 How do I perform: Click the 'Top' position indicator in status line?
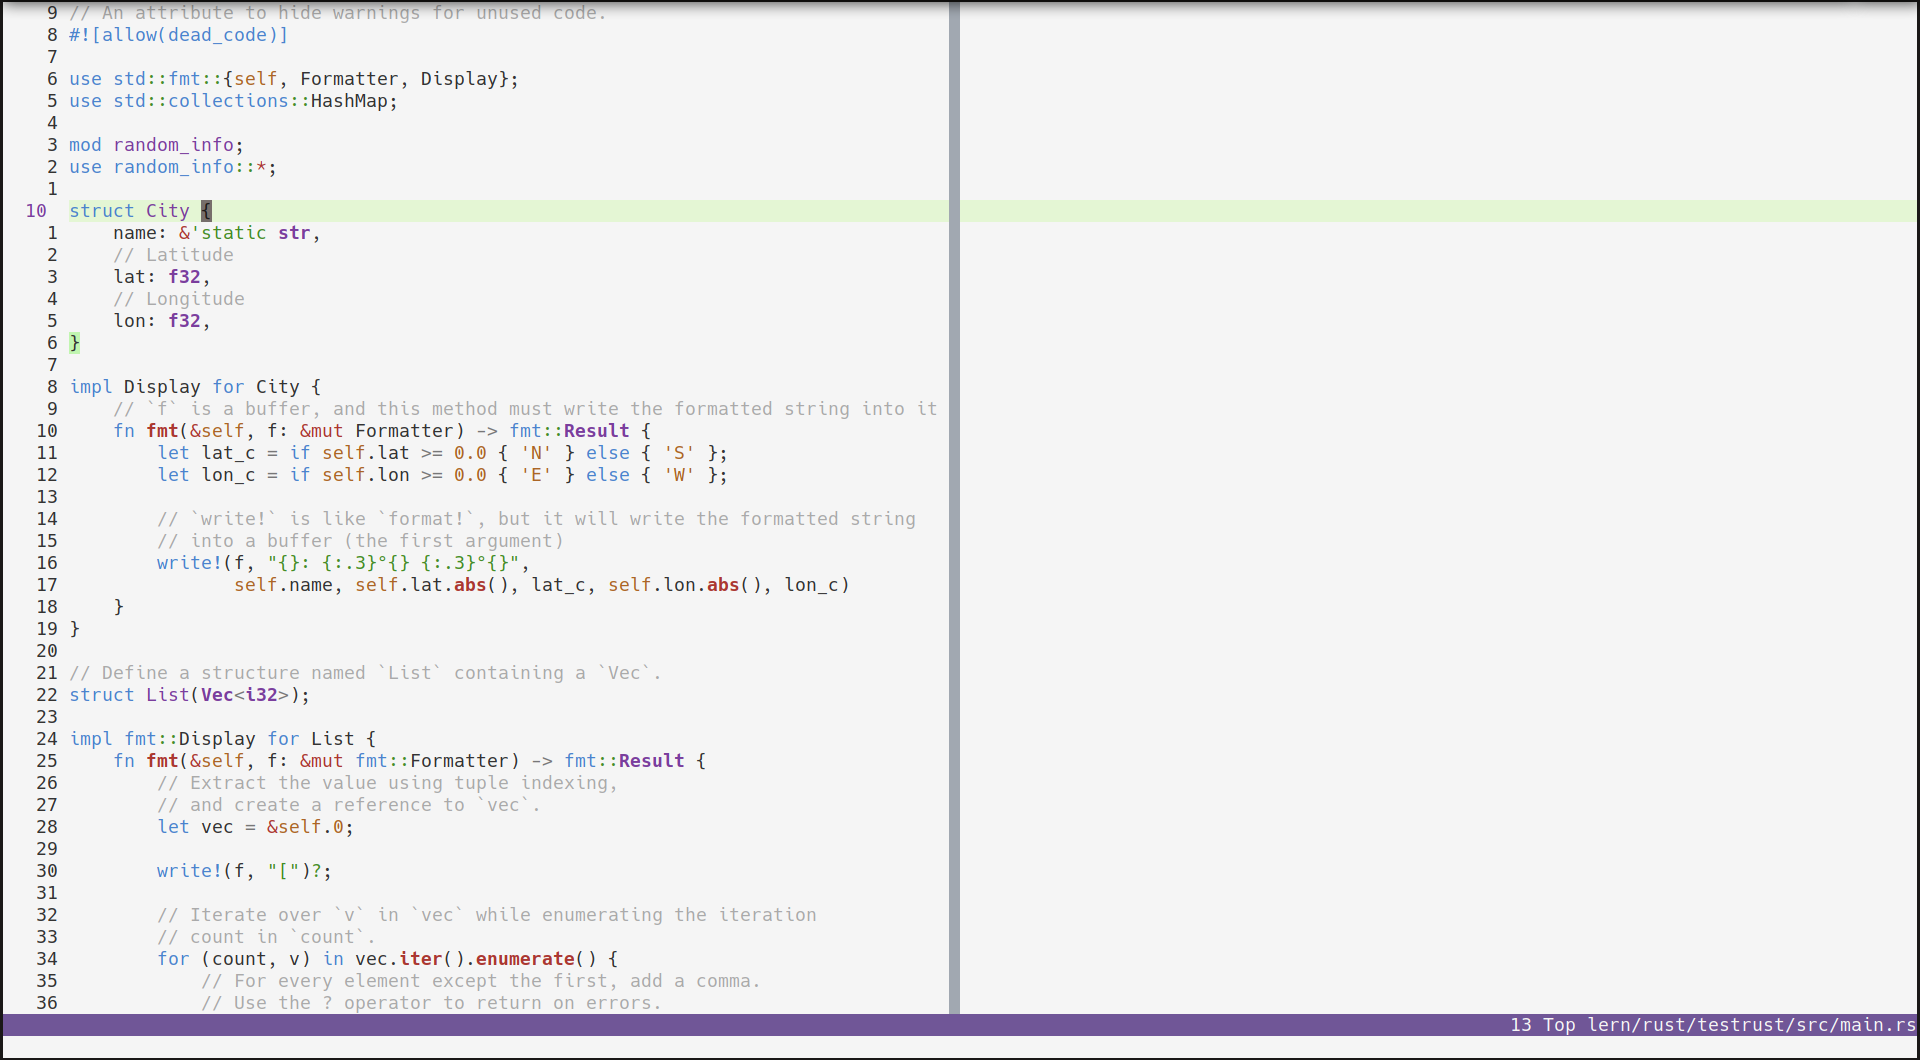pos(1559,1025)
